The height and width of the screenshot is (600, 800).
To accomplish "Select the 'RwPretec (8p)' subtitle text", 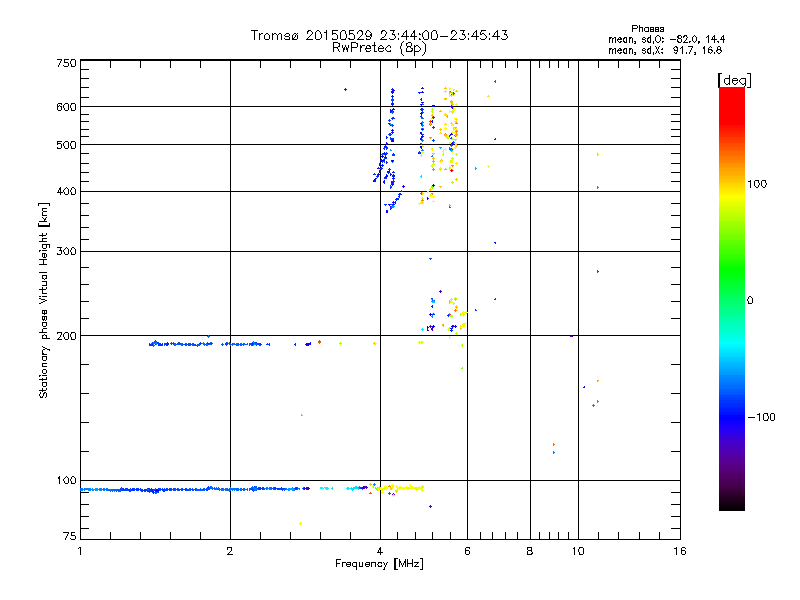I will [x=379, y=48].
